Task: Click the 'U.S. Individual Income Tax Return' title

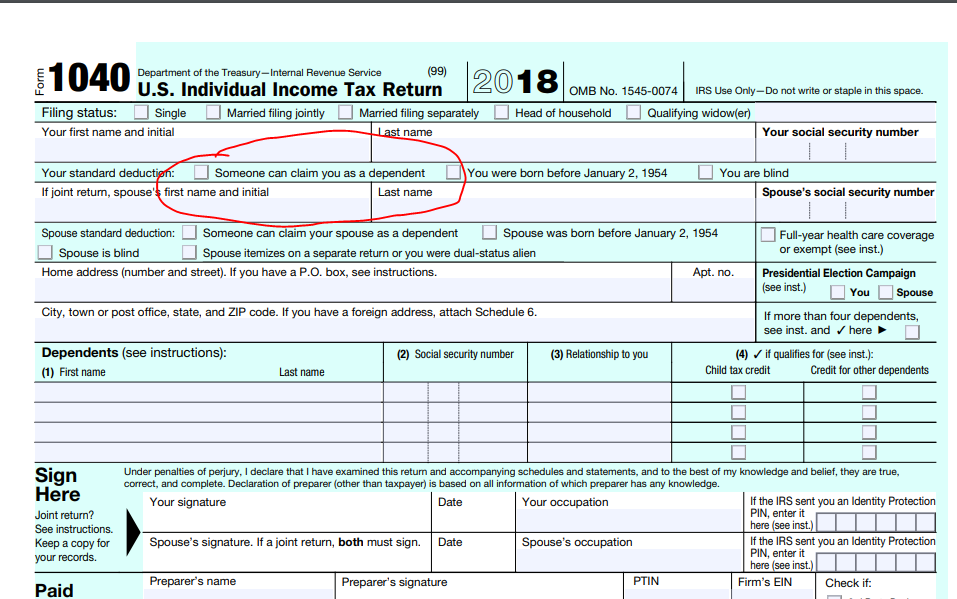Action: pyautogui.click(x=290, y=90)
